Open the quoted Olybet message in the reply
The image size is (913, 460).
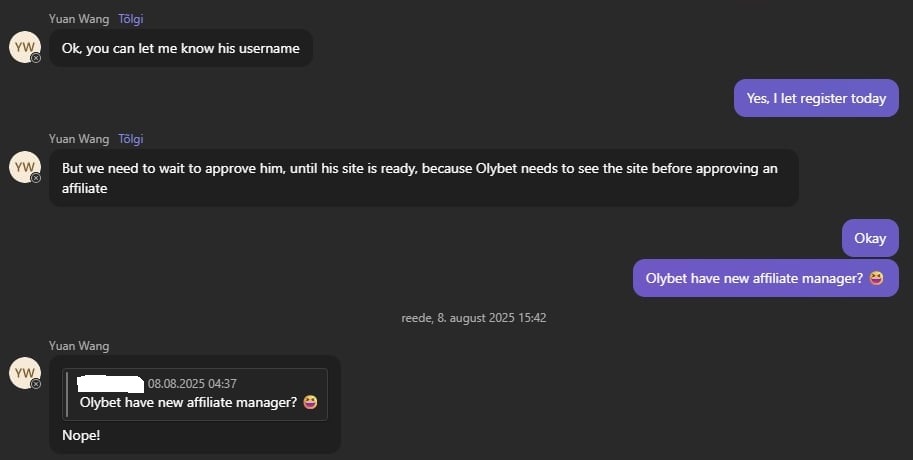pyautogui.click(x=188, y=402)
